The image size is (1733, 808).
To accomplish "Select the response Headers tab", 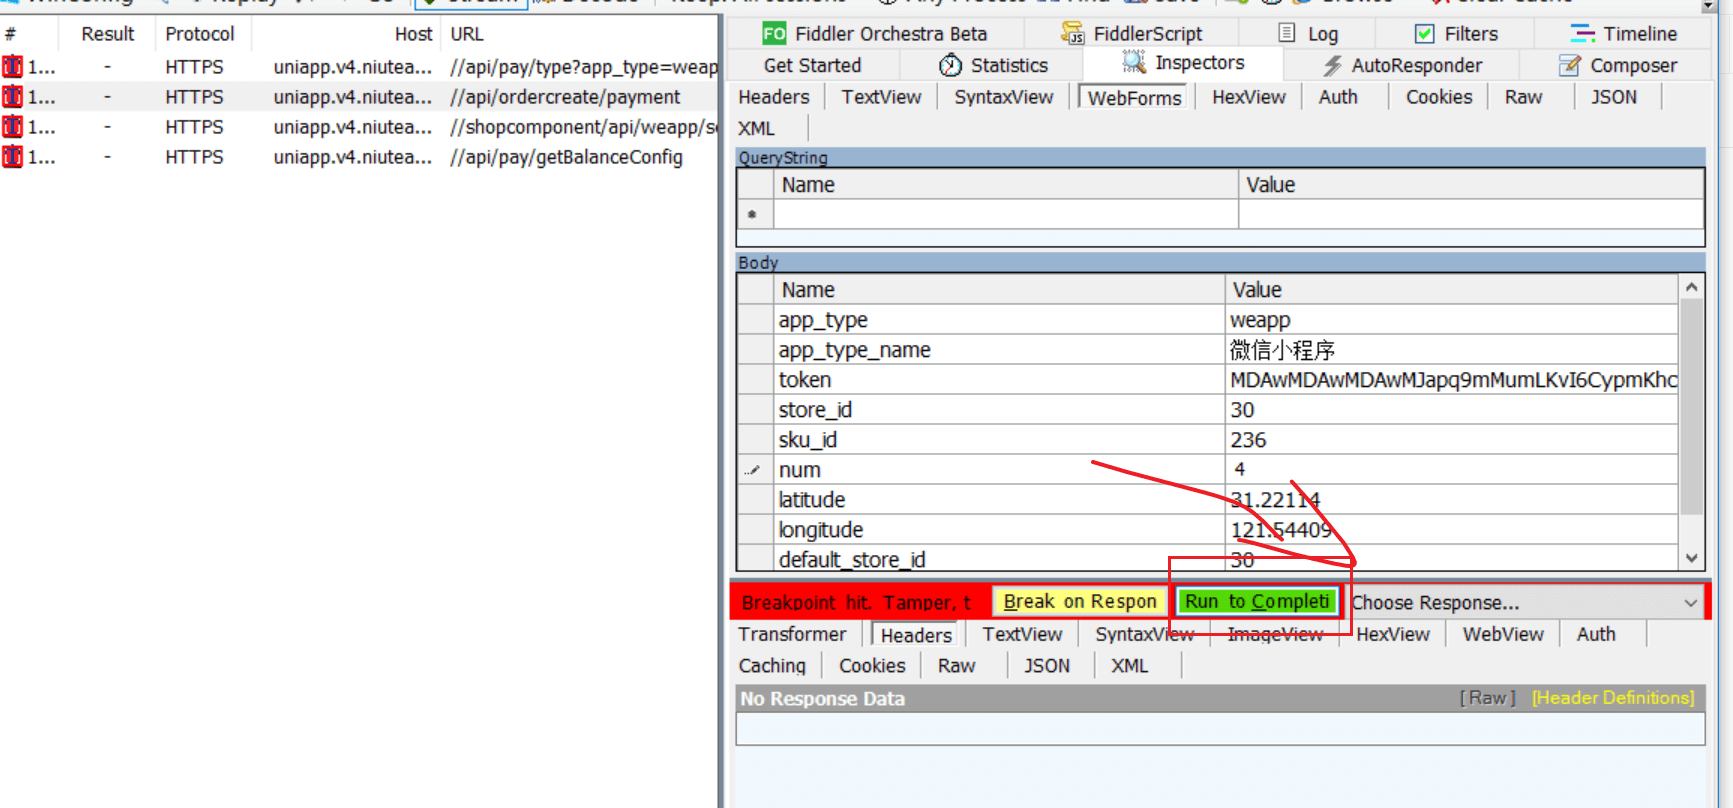I will 916,635.
